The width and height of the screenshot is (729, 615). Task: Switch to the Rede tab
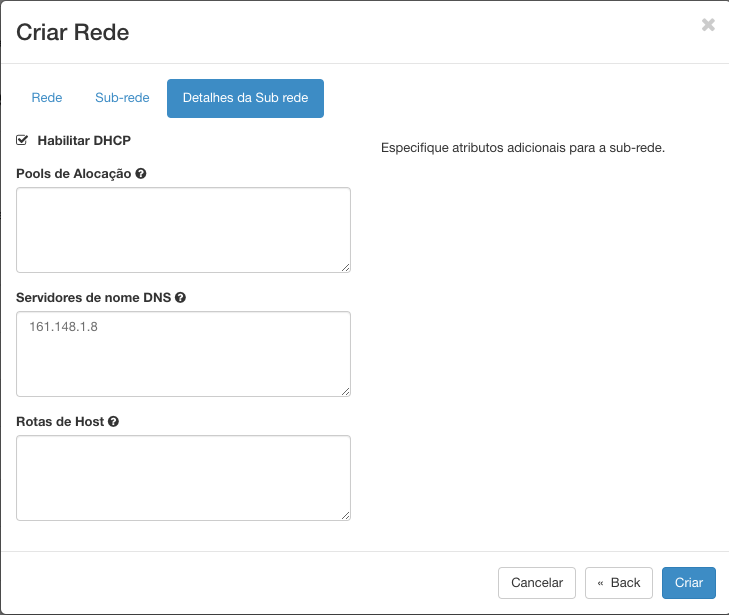pyautogui.click(x=46, y=98)
